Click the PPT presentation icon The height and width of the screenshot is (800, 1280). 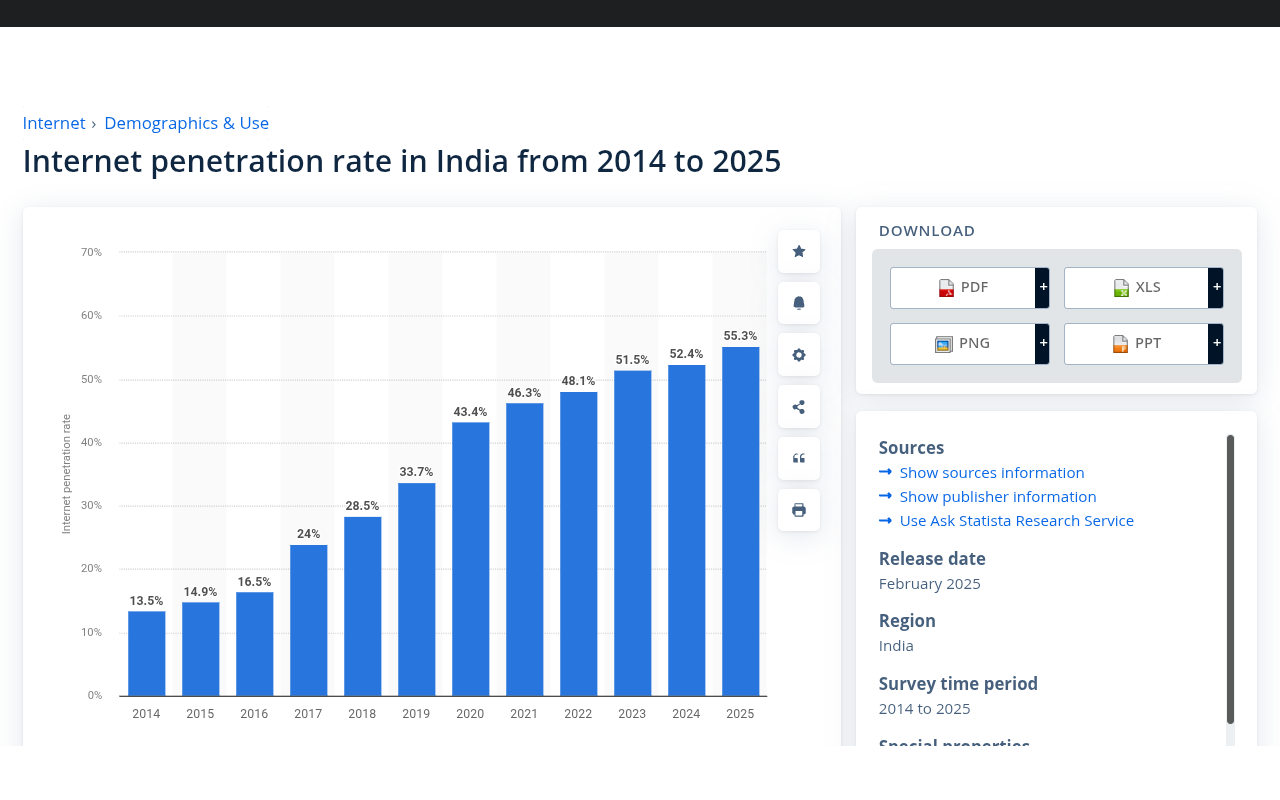pos(1120,344)
